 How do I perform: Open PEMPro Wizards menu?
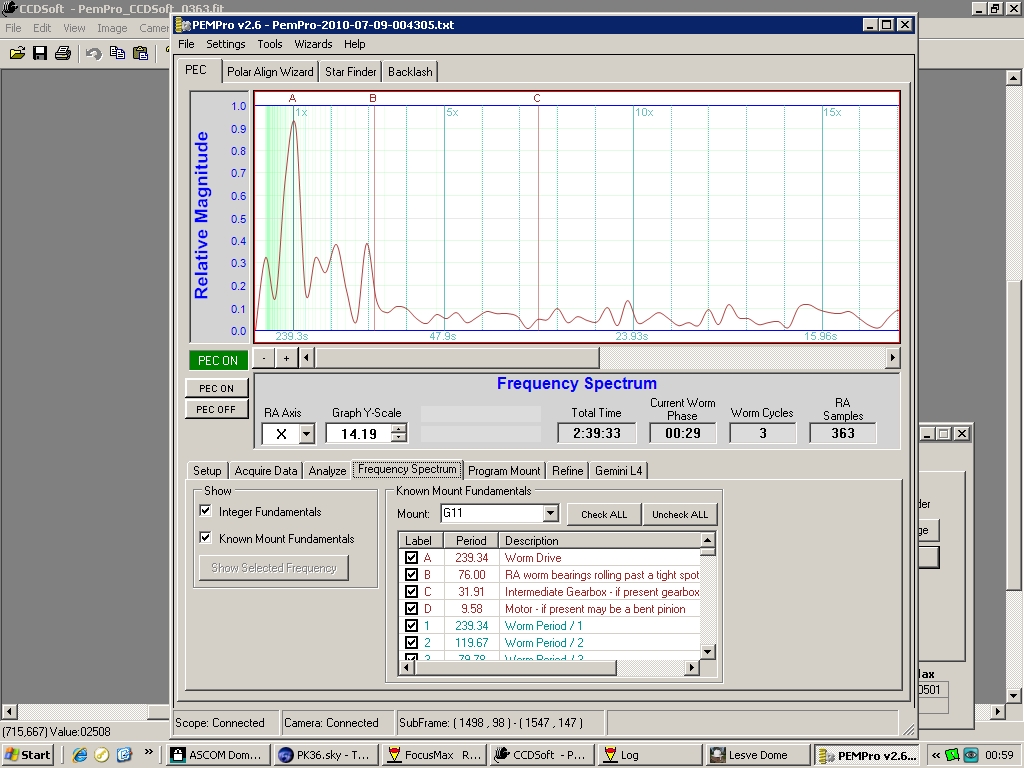point(313,44)
